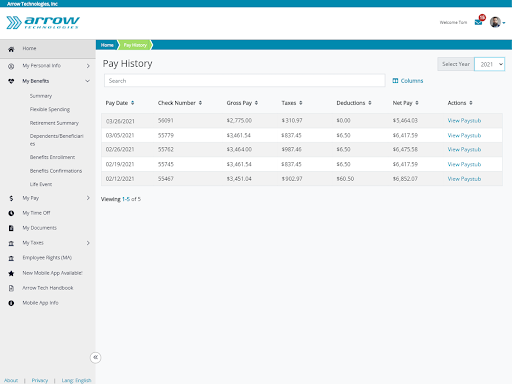512x384 pixels.
Task: View Paystub for 03/26/2021
Action: pos(464,120)
